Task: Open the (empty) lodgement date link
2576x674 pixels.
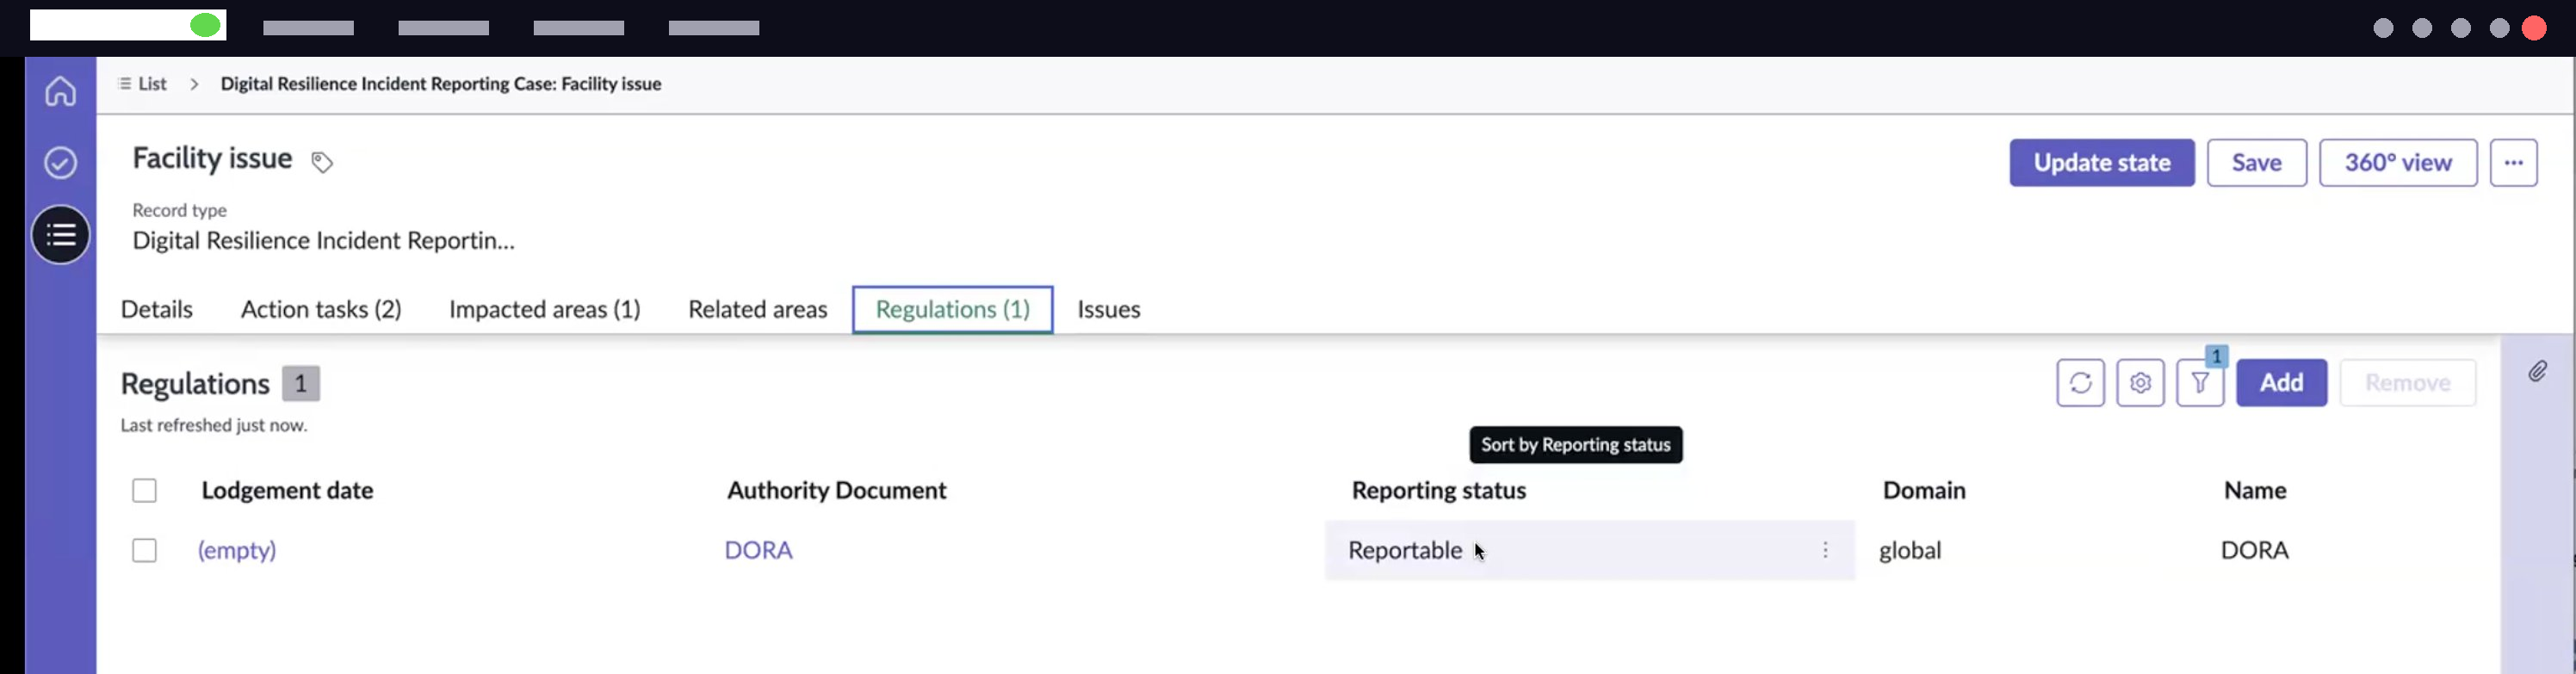Action: tap(237, 550)
